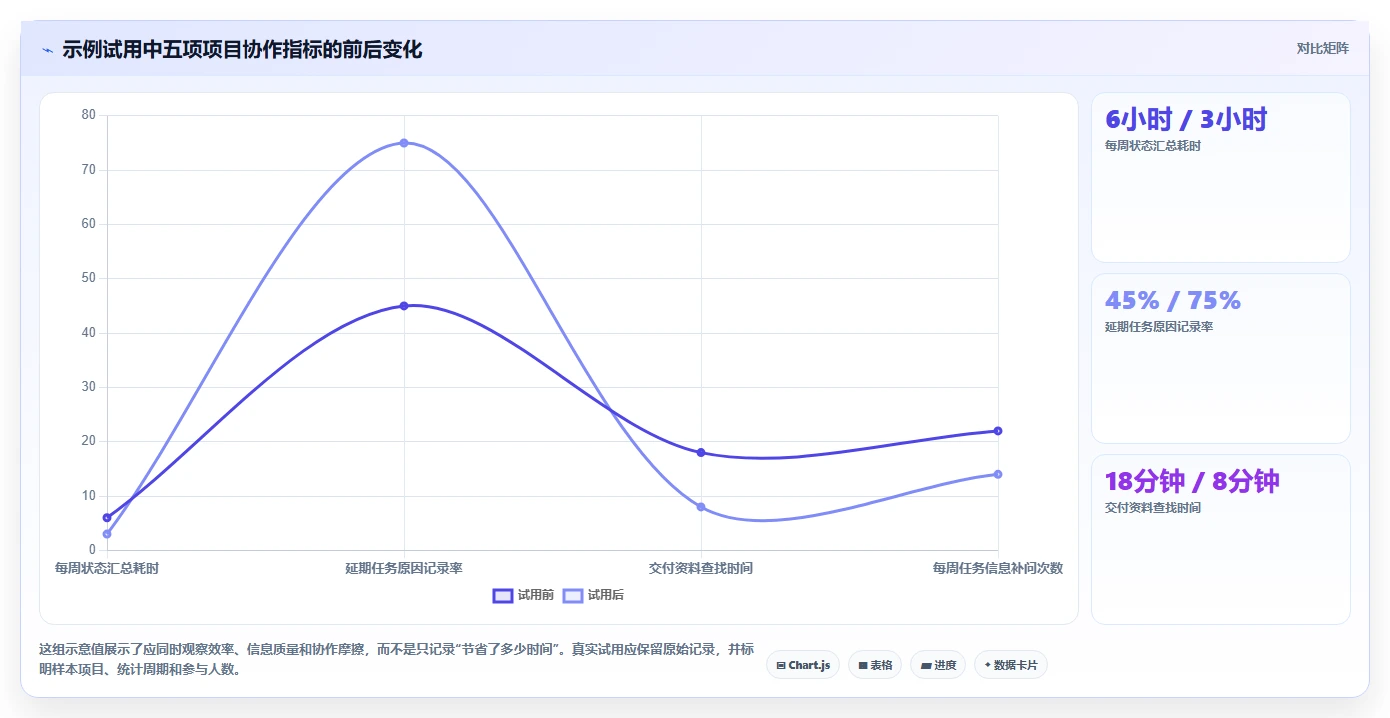Viewport: 1390px width, 718px height.
Task: Open the 18分钟 / 8分钟 data card
Action: (1221, 540)
